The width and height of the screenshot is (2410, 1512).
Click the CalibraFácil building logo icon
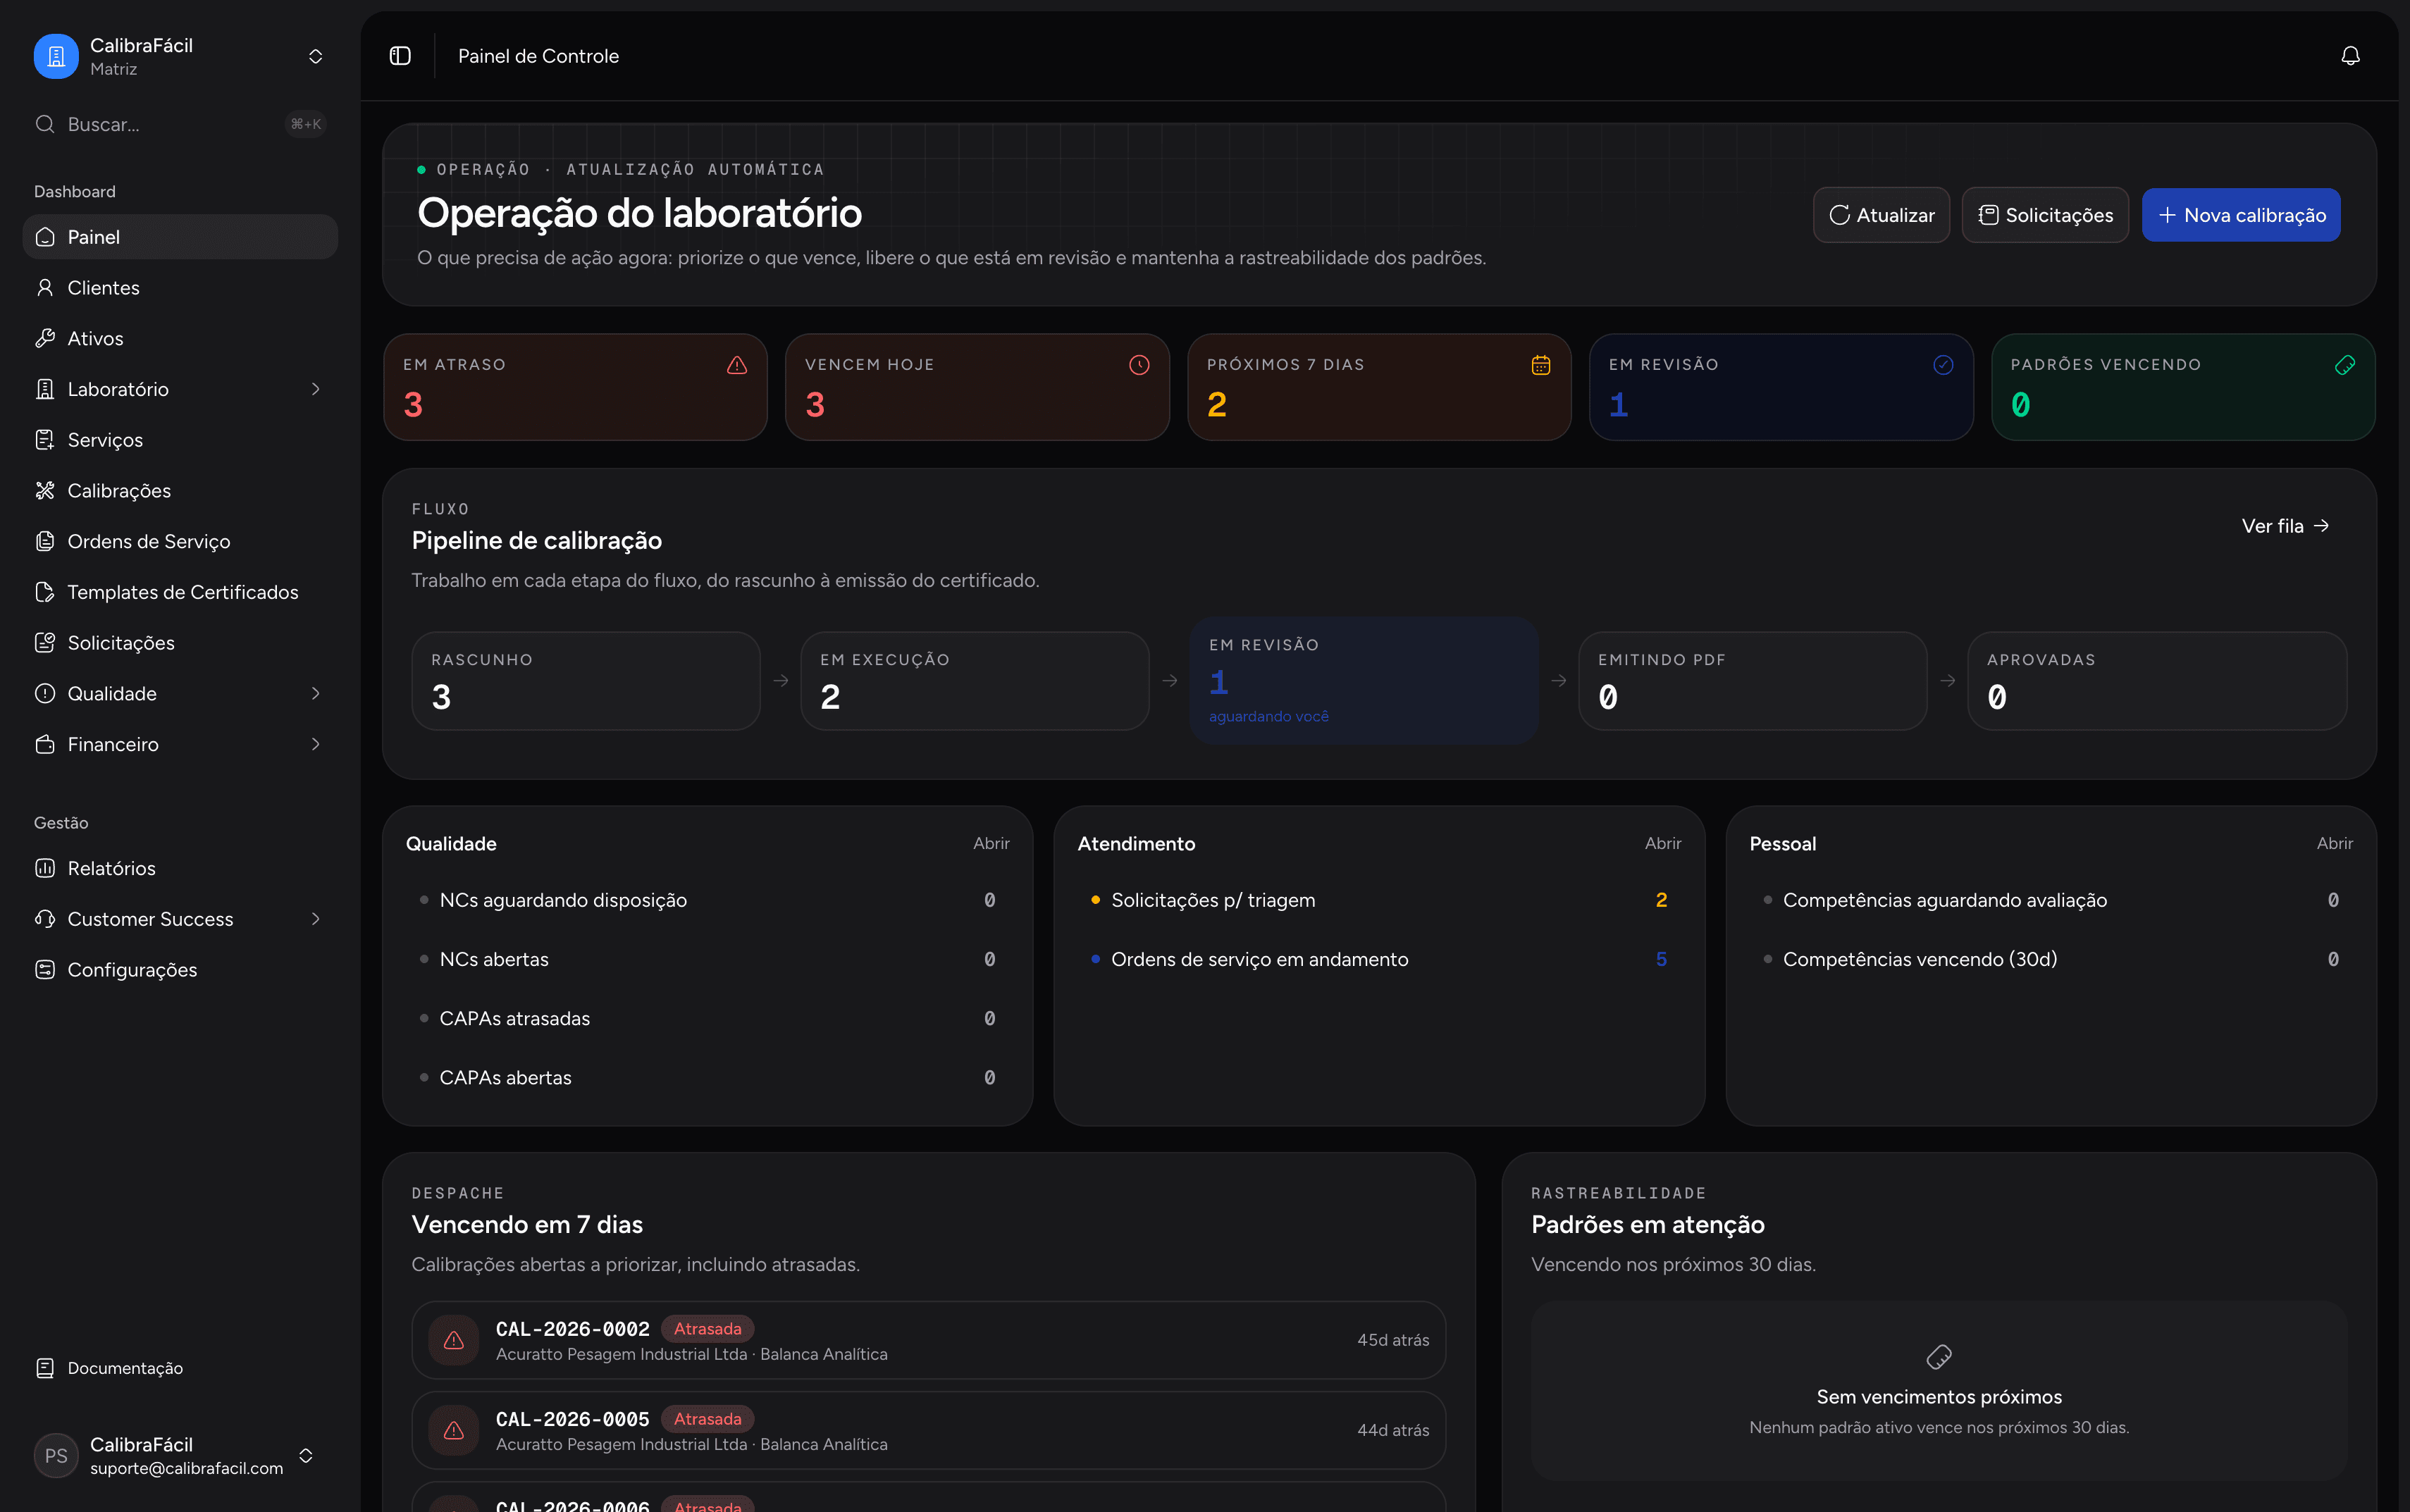pyautogui.click(x=56, y=56)
